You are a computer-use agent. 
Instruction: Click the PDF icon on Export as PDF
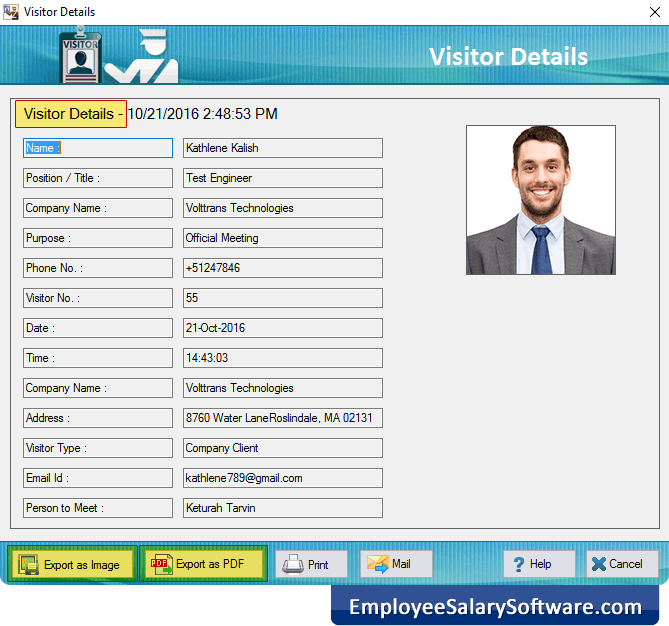coord(161,564)
